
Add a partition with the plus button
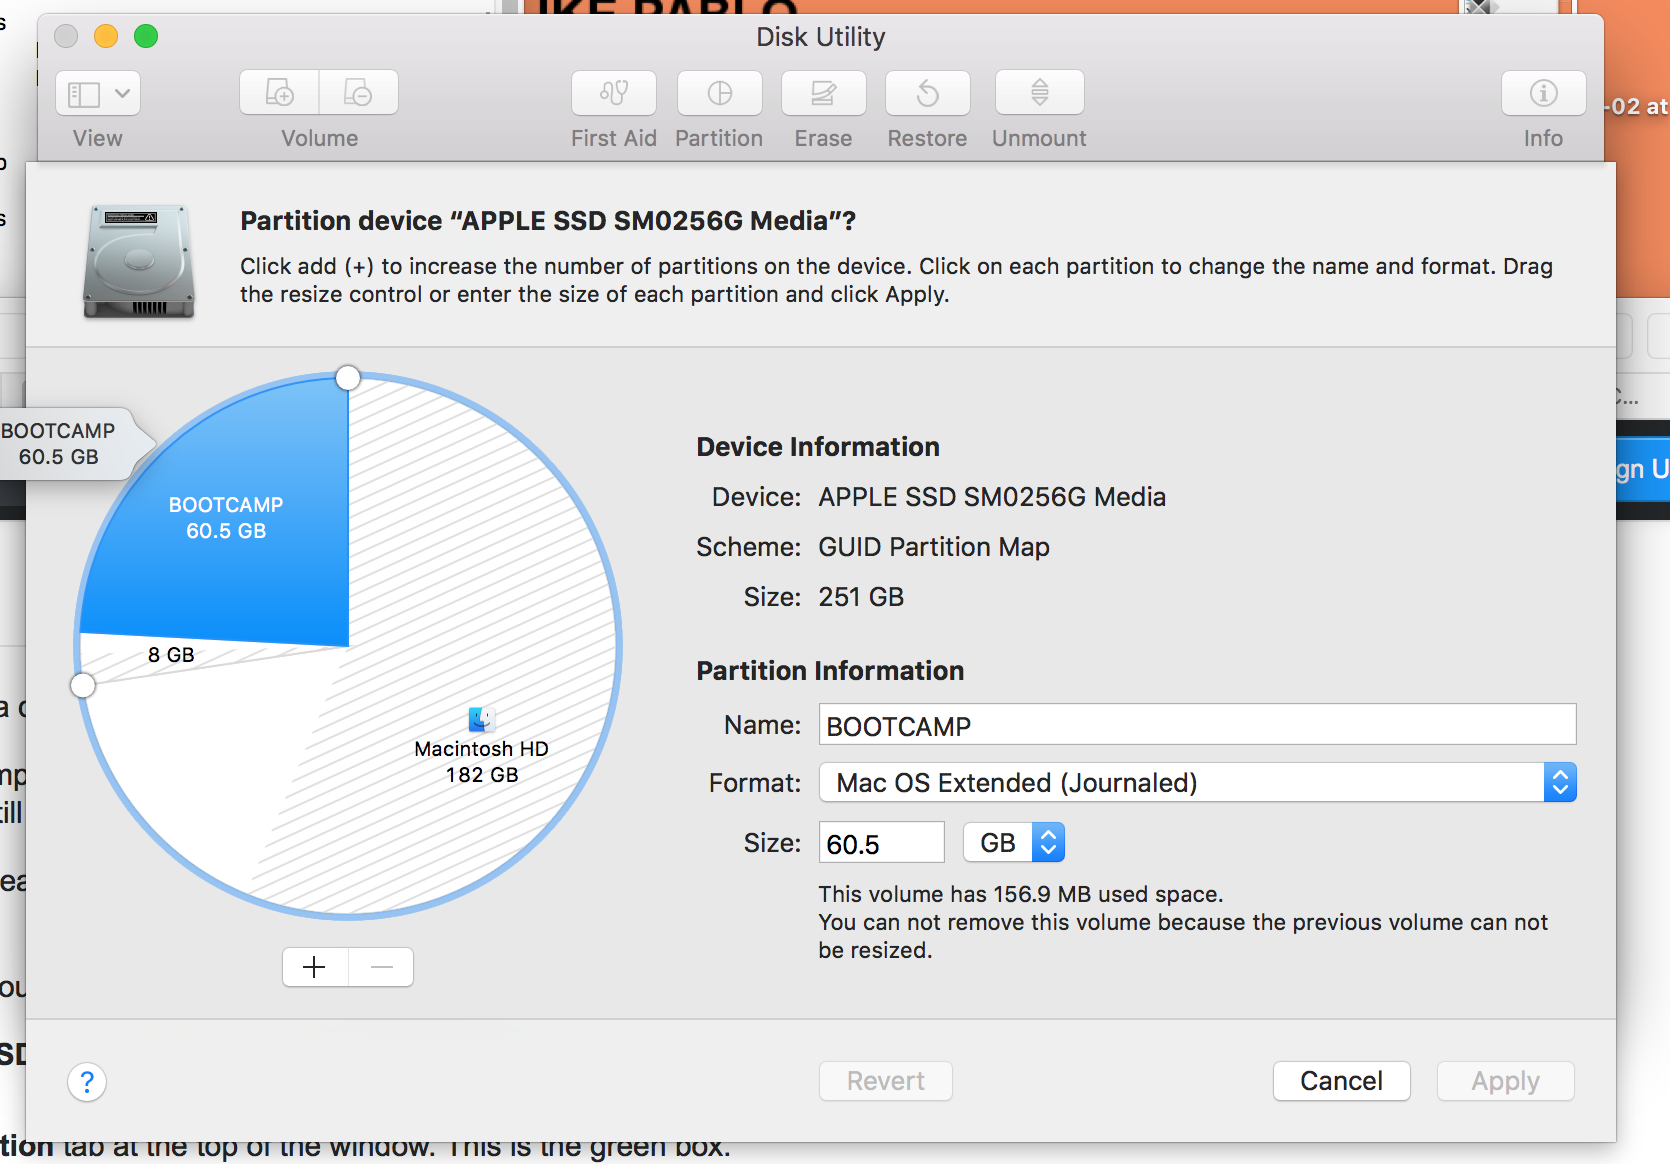click(315, 967)
